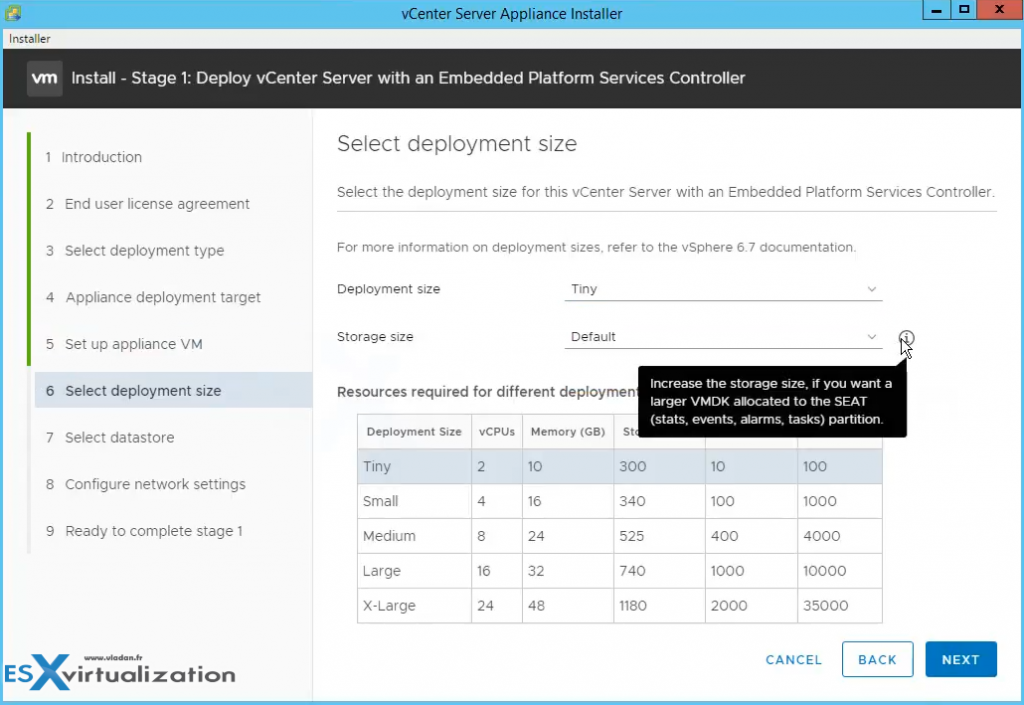The image size is (1024, 705).
Task: Open the Installer menu
Action: pos(29,38)
